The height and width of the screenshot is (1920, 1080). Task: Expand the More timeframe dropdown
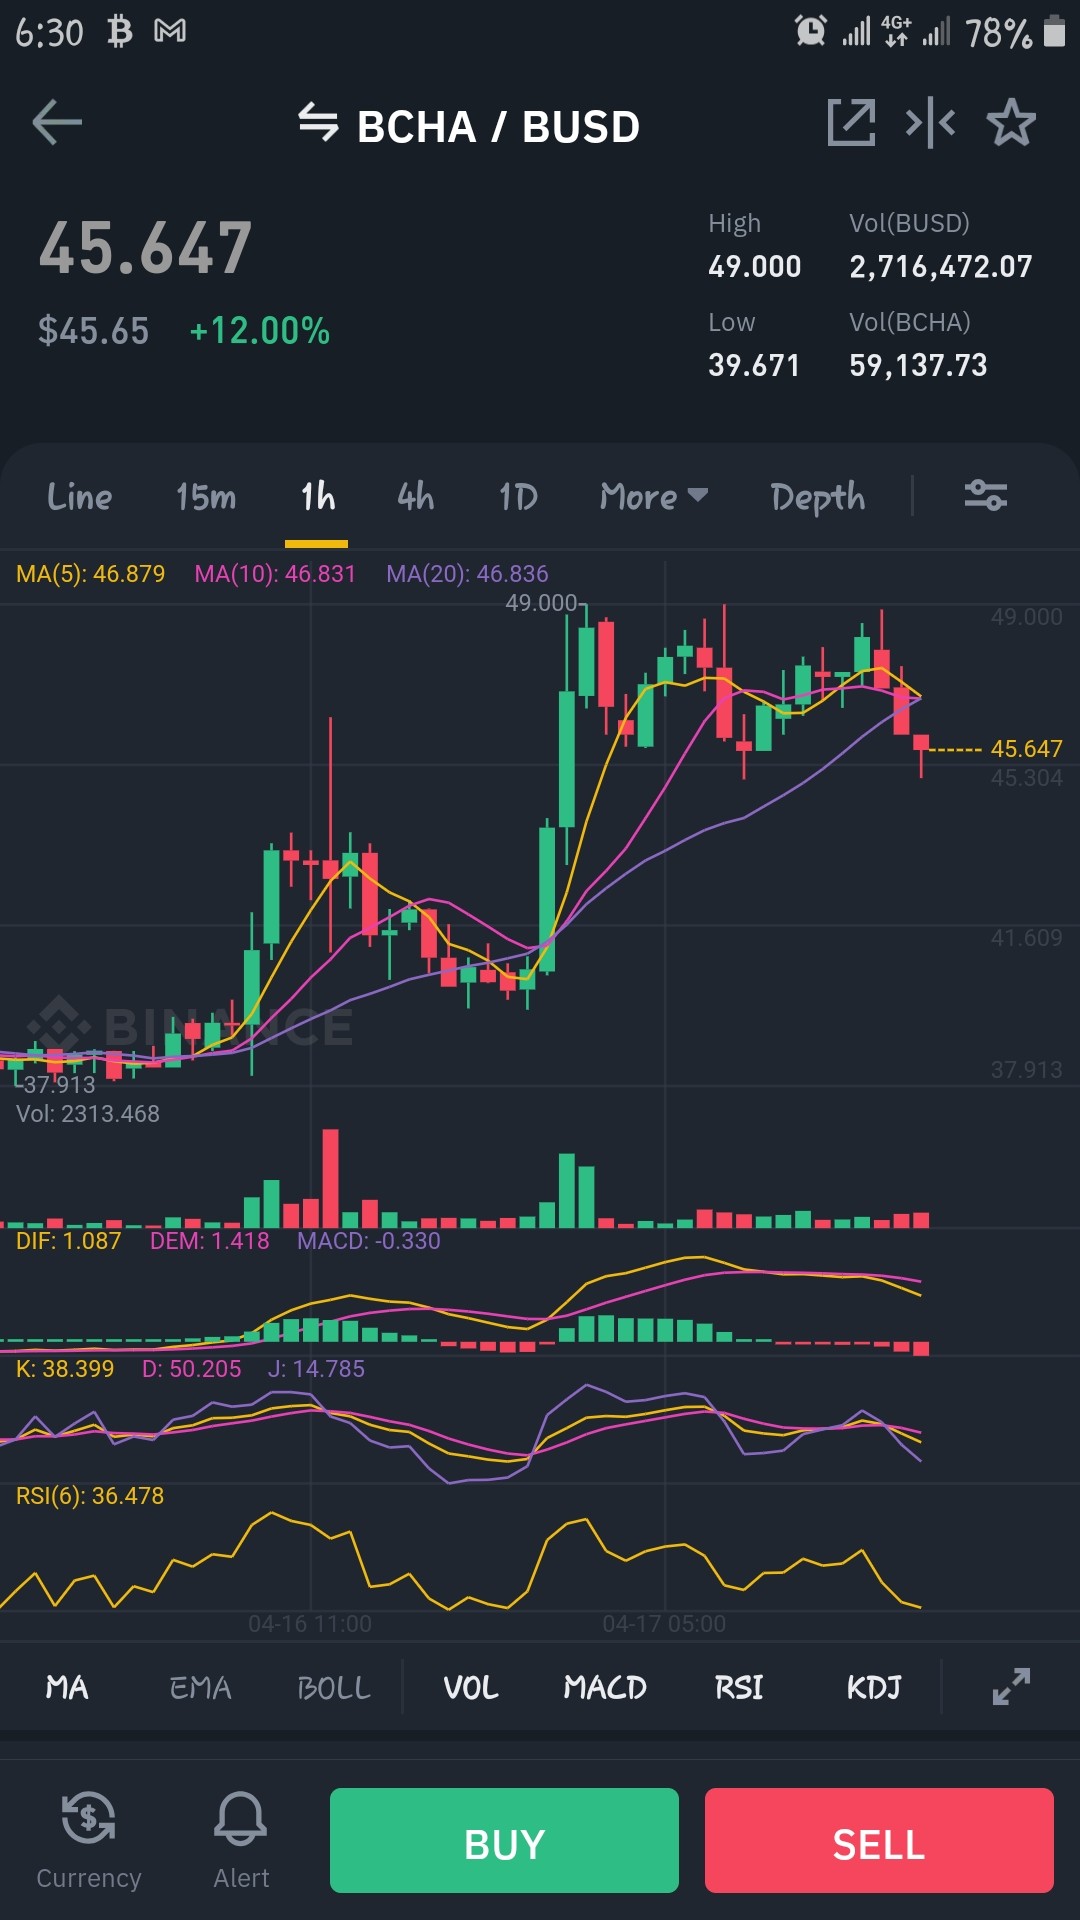(654, 497)
